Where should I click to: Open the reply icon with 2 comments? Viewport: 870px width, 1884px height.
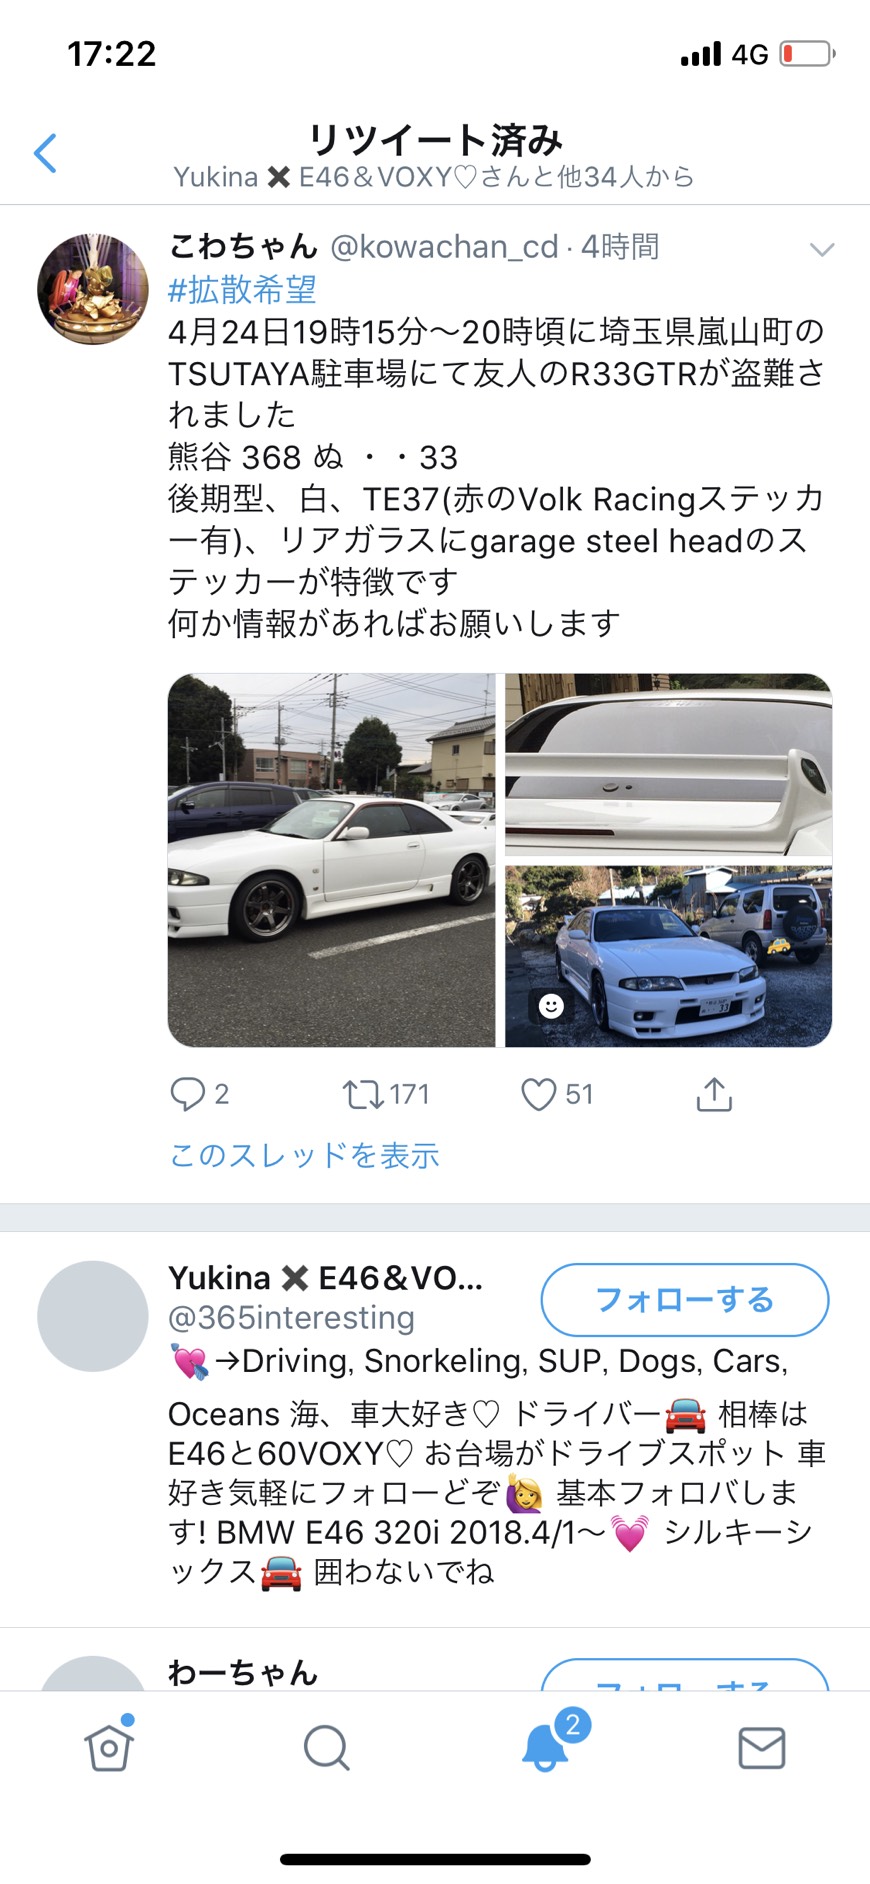(x=187, y=1094)
